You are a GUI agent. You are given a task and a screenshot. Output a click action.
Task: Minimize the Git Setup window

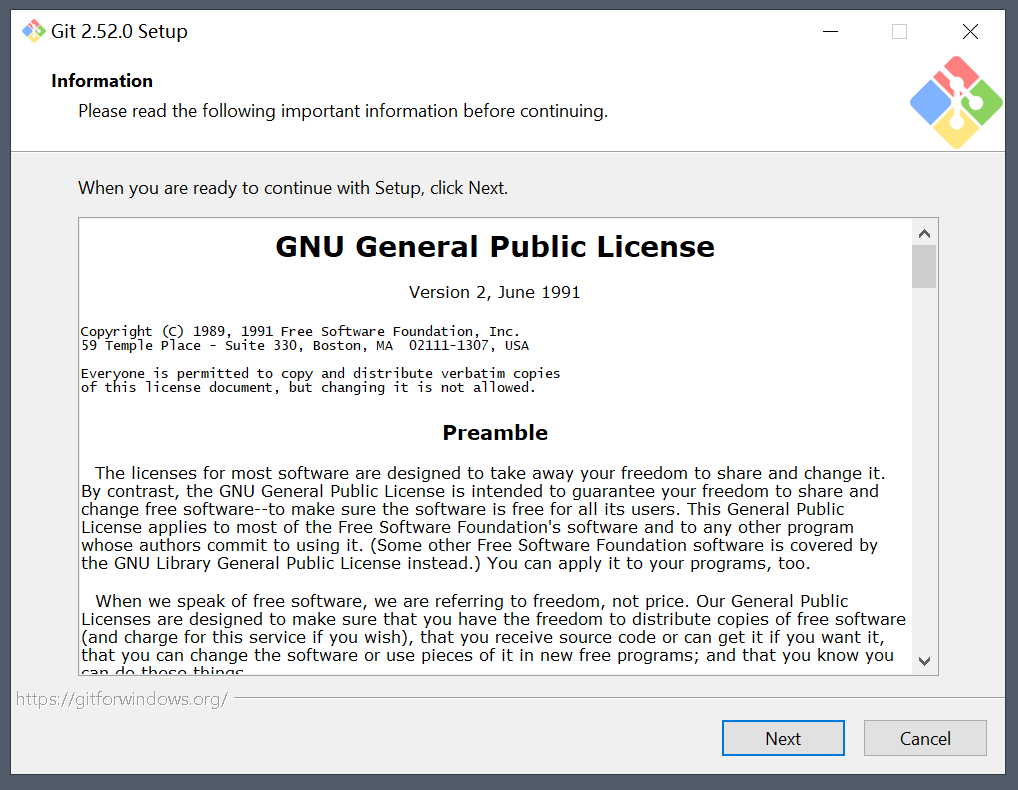click(x=830, y=32)
